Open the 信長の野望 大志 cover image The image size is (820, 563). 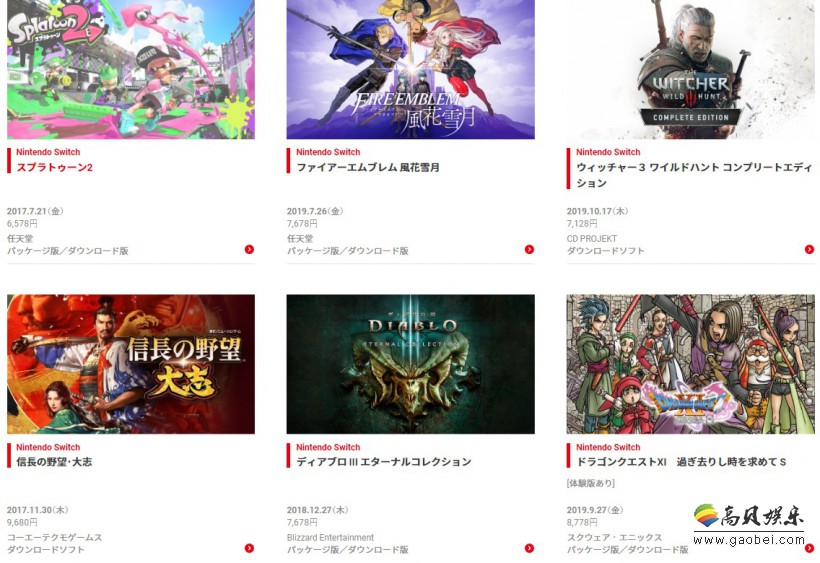[131, 364]
